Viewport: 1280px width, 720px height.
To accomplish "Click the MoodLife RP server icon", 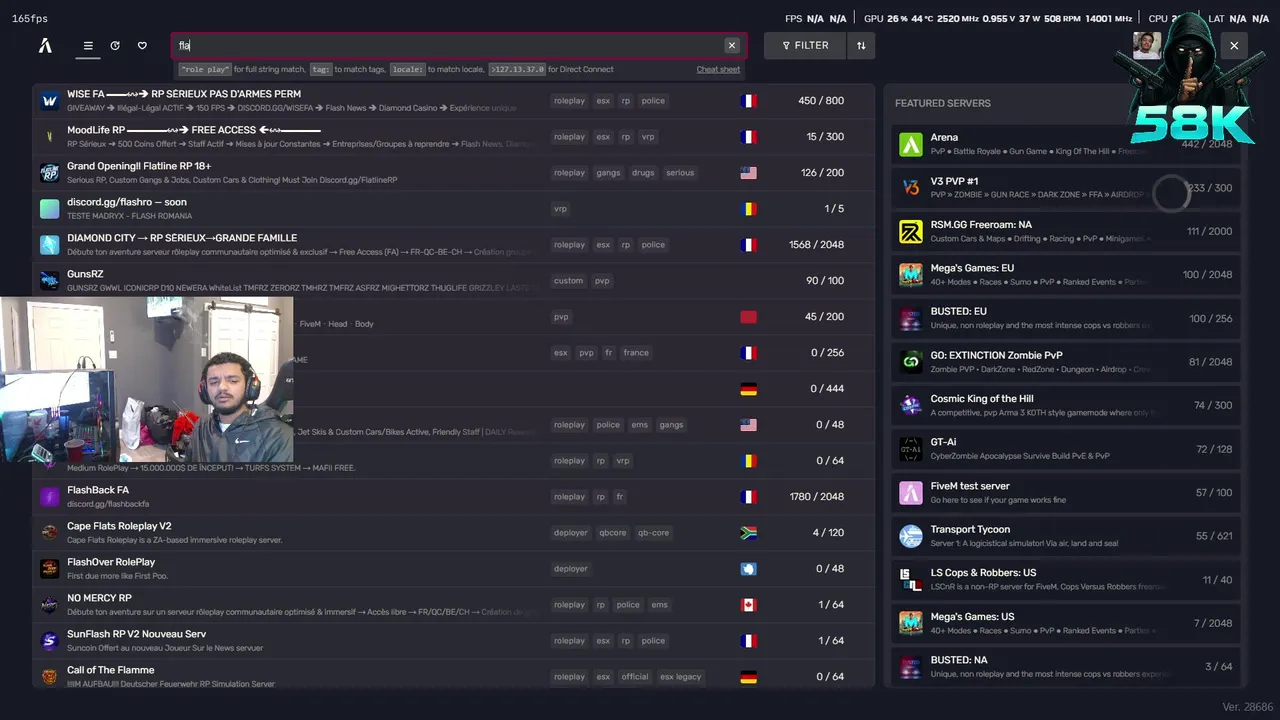I will (x=50, y=137).
